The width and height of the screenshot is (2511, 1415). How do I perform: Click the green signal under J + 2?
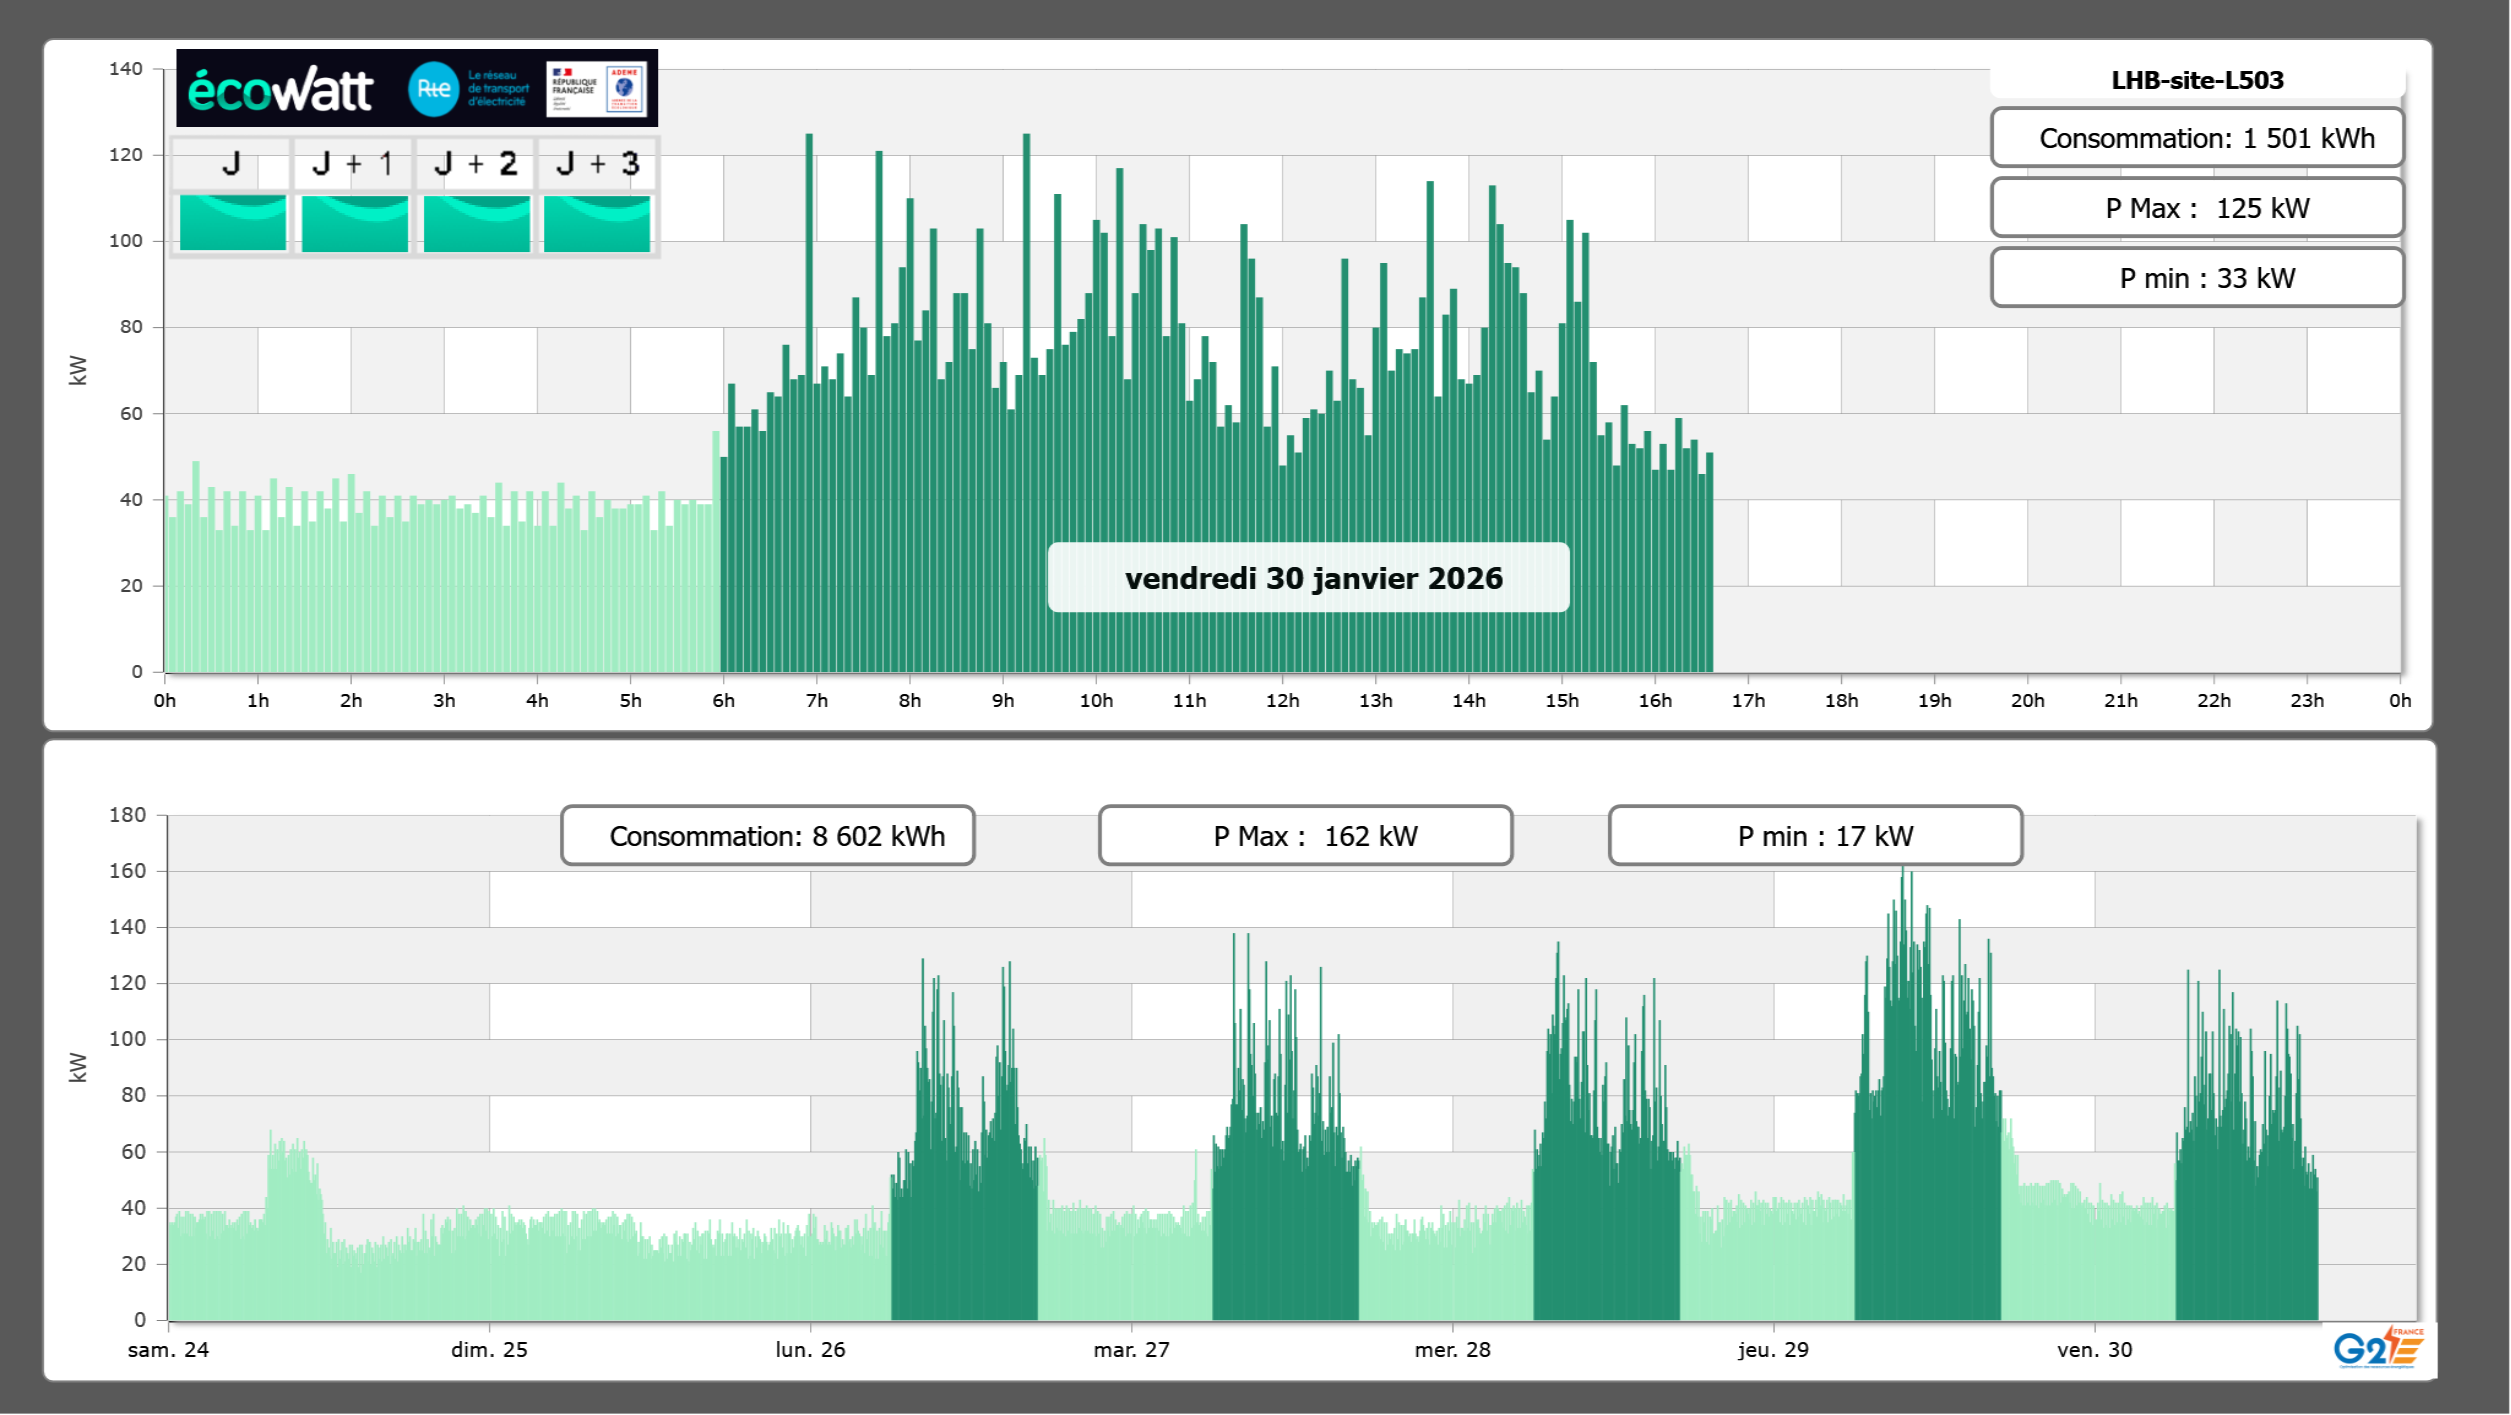click(x=477, y=222)
